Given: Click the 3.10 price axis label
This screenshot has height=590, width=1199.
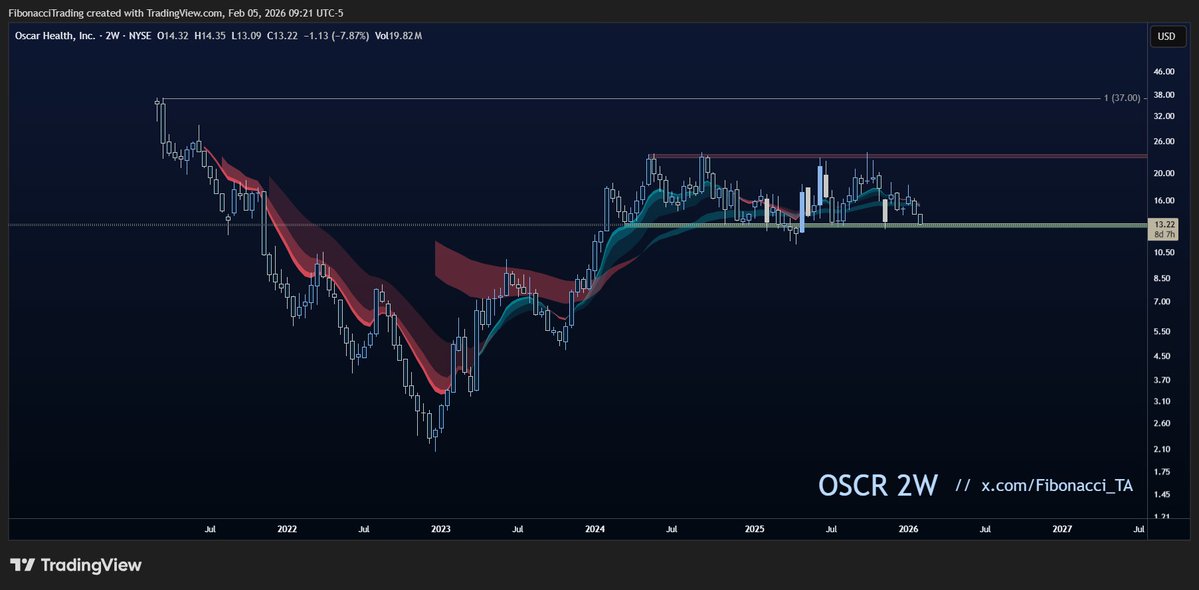Looking at the screenshot, I should click(1164, 400).
